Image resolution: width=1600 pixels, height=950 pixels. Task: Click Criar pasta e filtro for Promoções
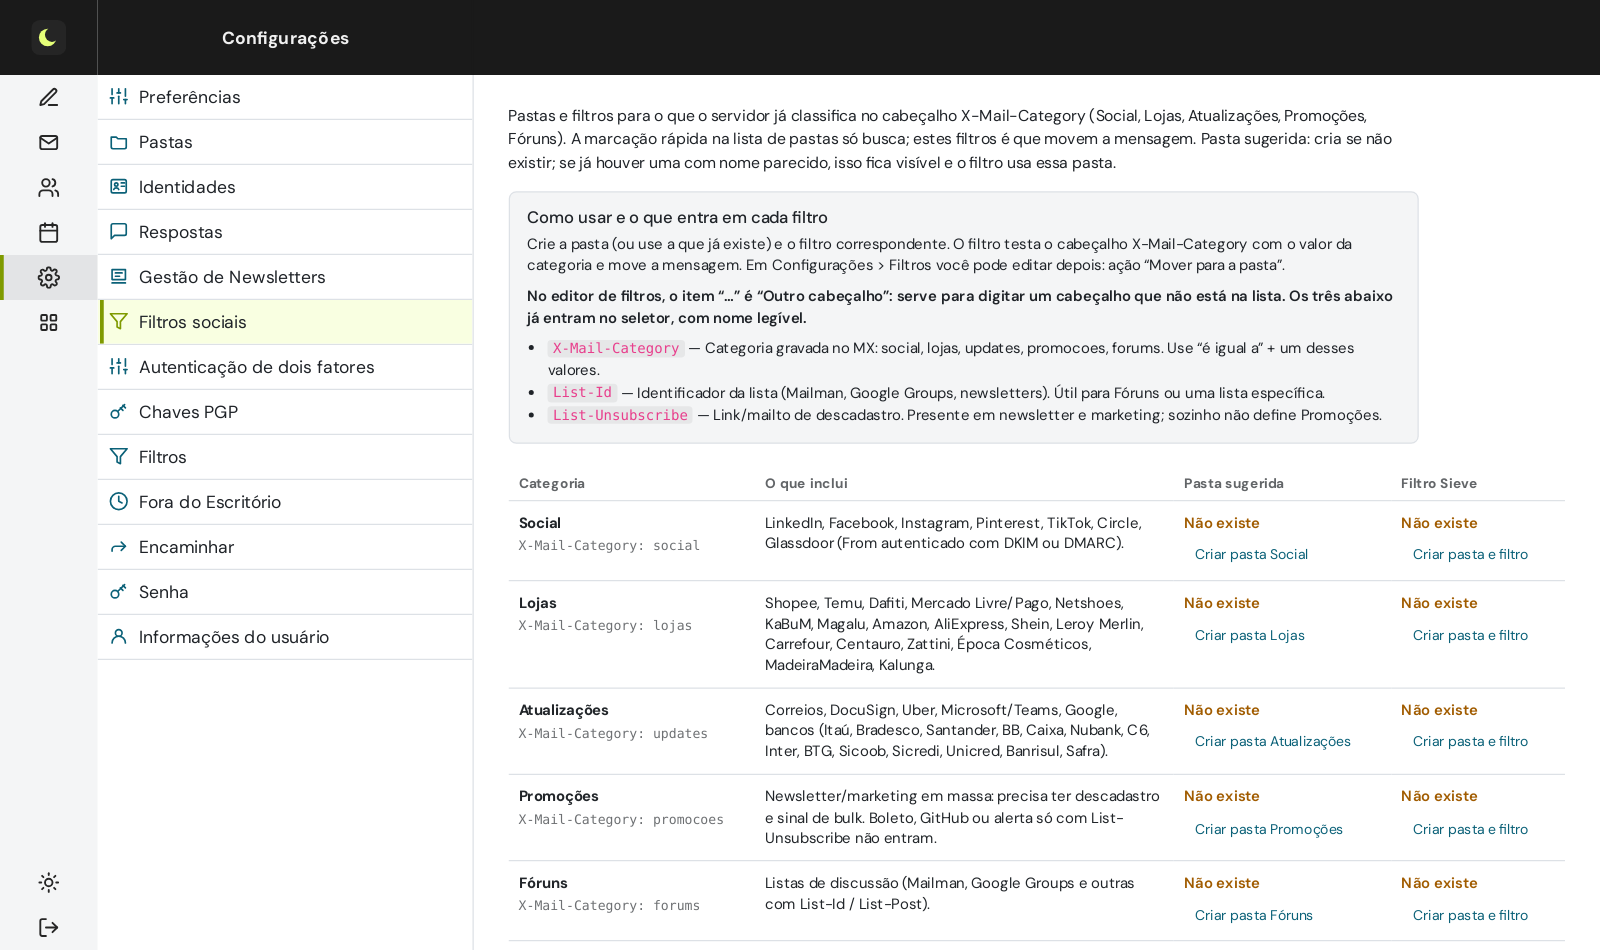1470,829
